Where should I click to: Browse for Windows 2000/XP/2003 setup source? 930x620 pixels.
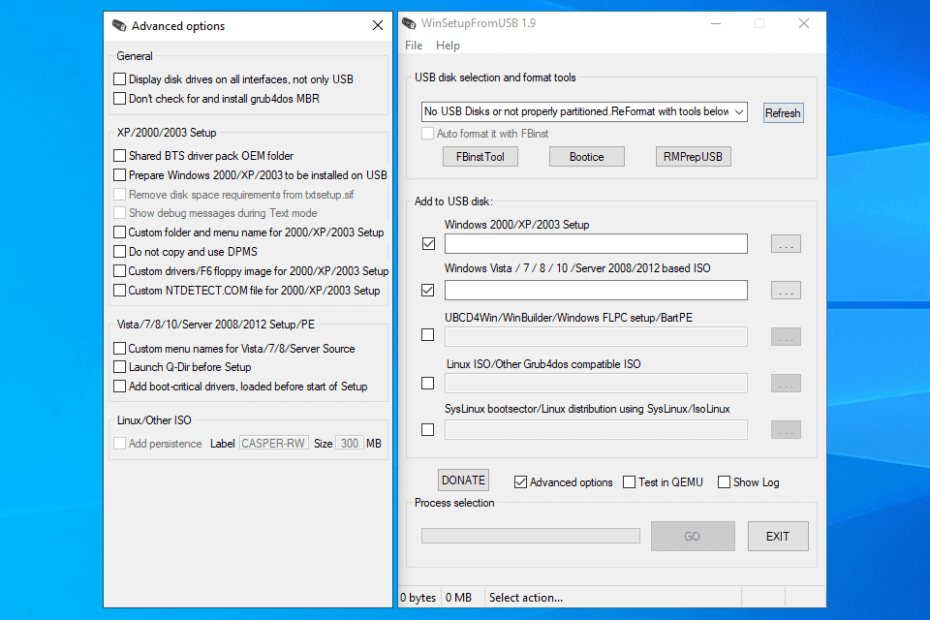coord(786,243)
